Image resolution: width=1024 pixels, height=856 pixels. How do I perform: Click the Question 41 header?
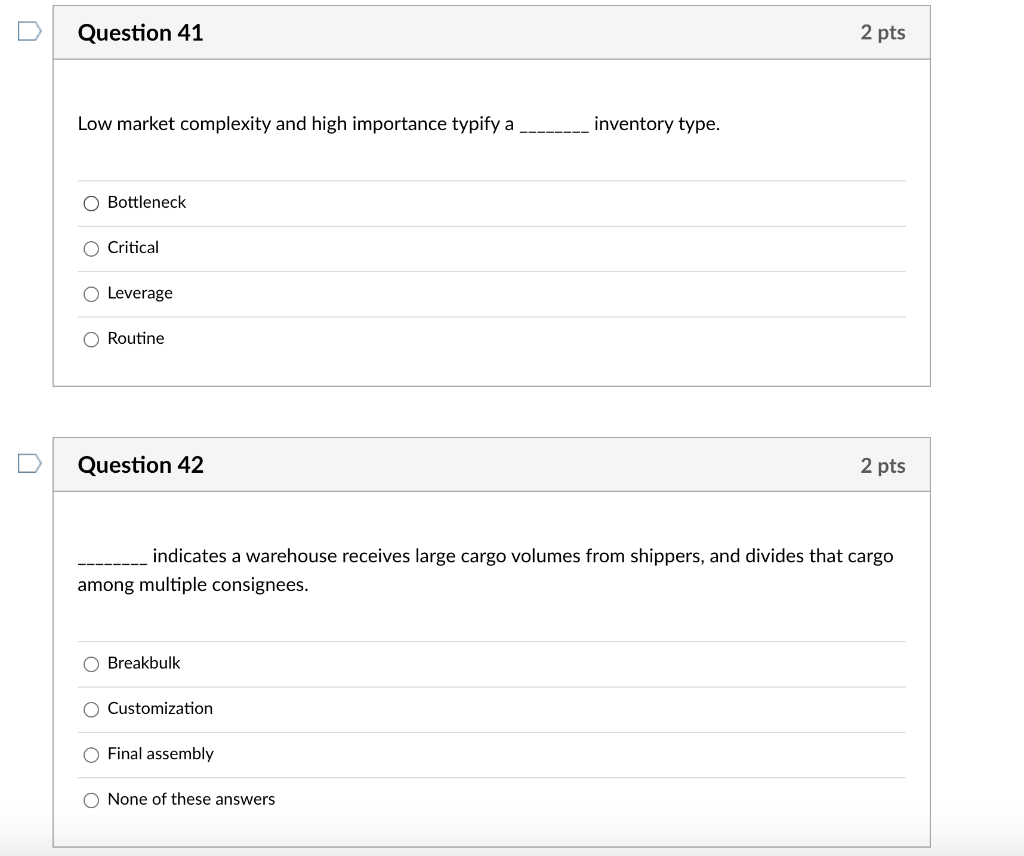click(x=140, y=32)
